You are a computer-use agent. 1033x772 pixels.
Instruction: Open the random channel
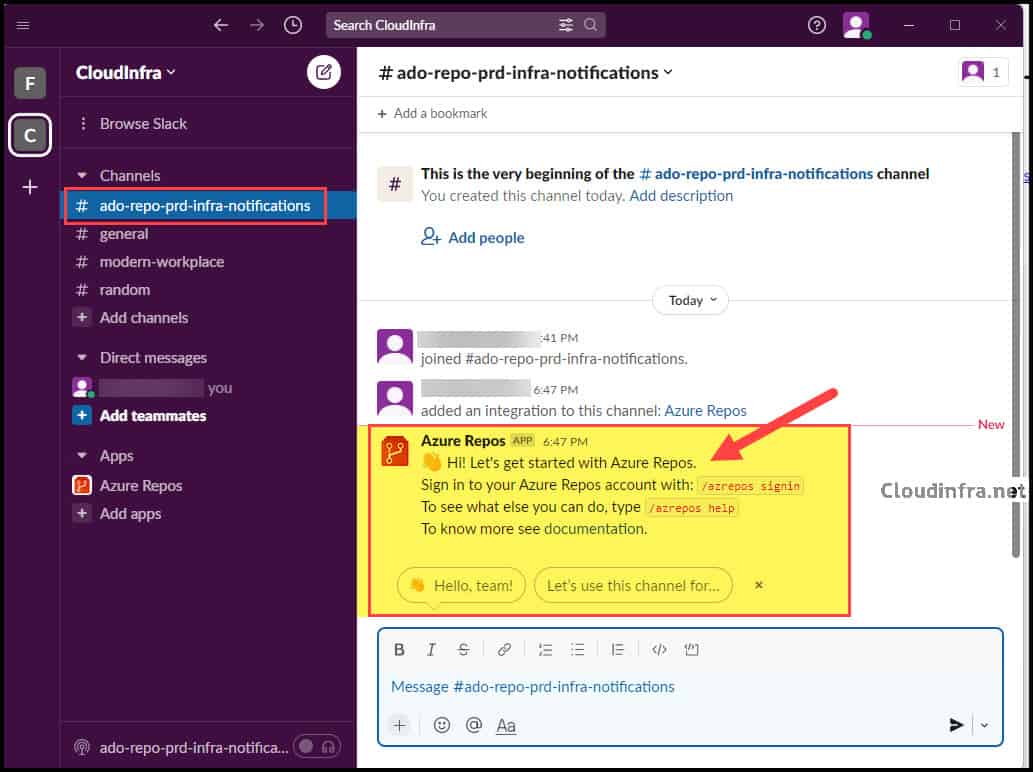point(125,290)
